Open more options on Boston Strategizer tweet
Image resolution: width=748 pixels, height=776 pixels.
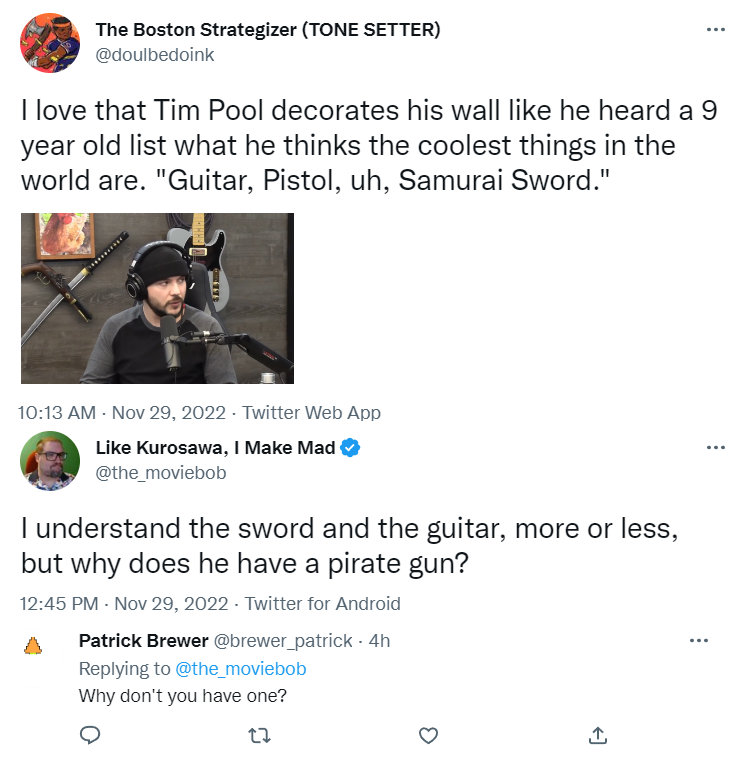715,29
